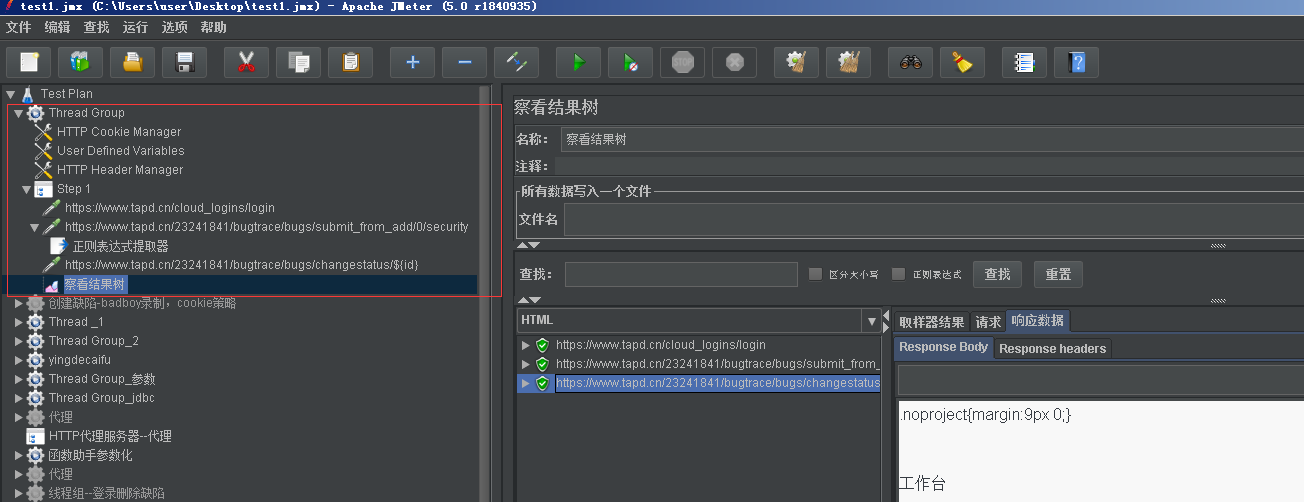The height and width of the screenshot is (502, 1304).
Task: Collapse all nodes with minus icon
Action: [464, 62]
